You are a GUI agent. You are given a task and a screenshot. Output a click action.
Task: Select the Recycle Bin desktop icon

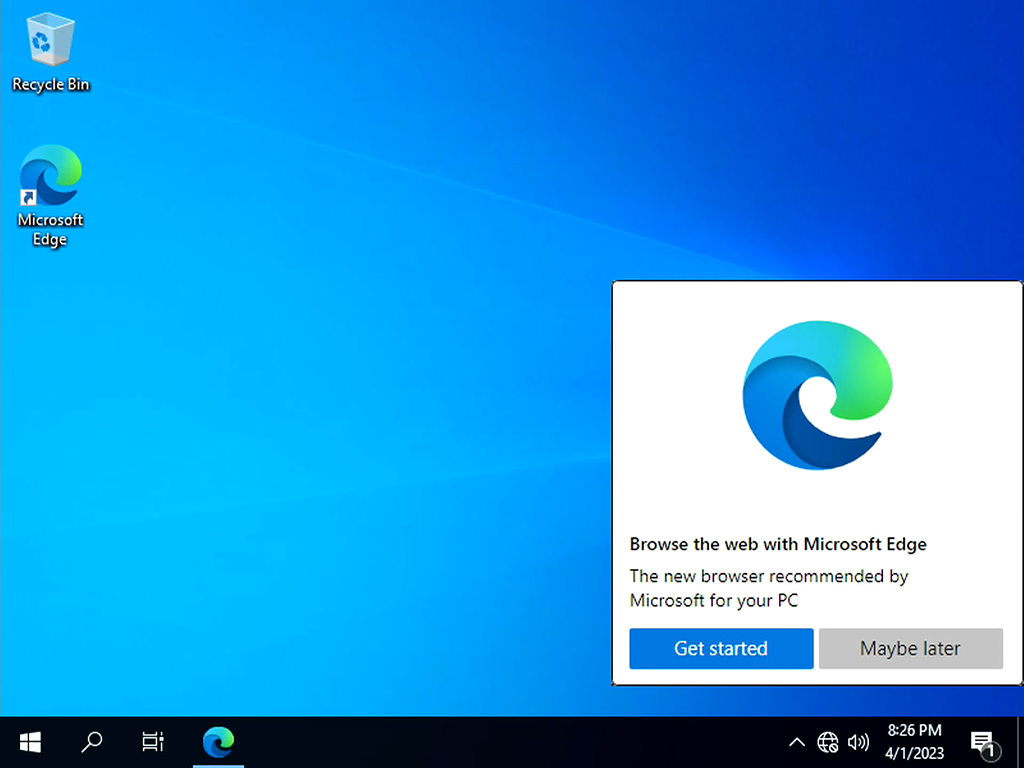click(x=50, y=54)
